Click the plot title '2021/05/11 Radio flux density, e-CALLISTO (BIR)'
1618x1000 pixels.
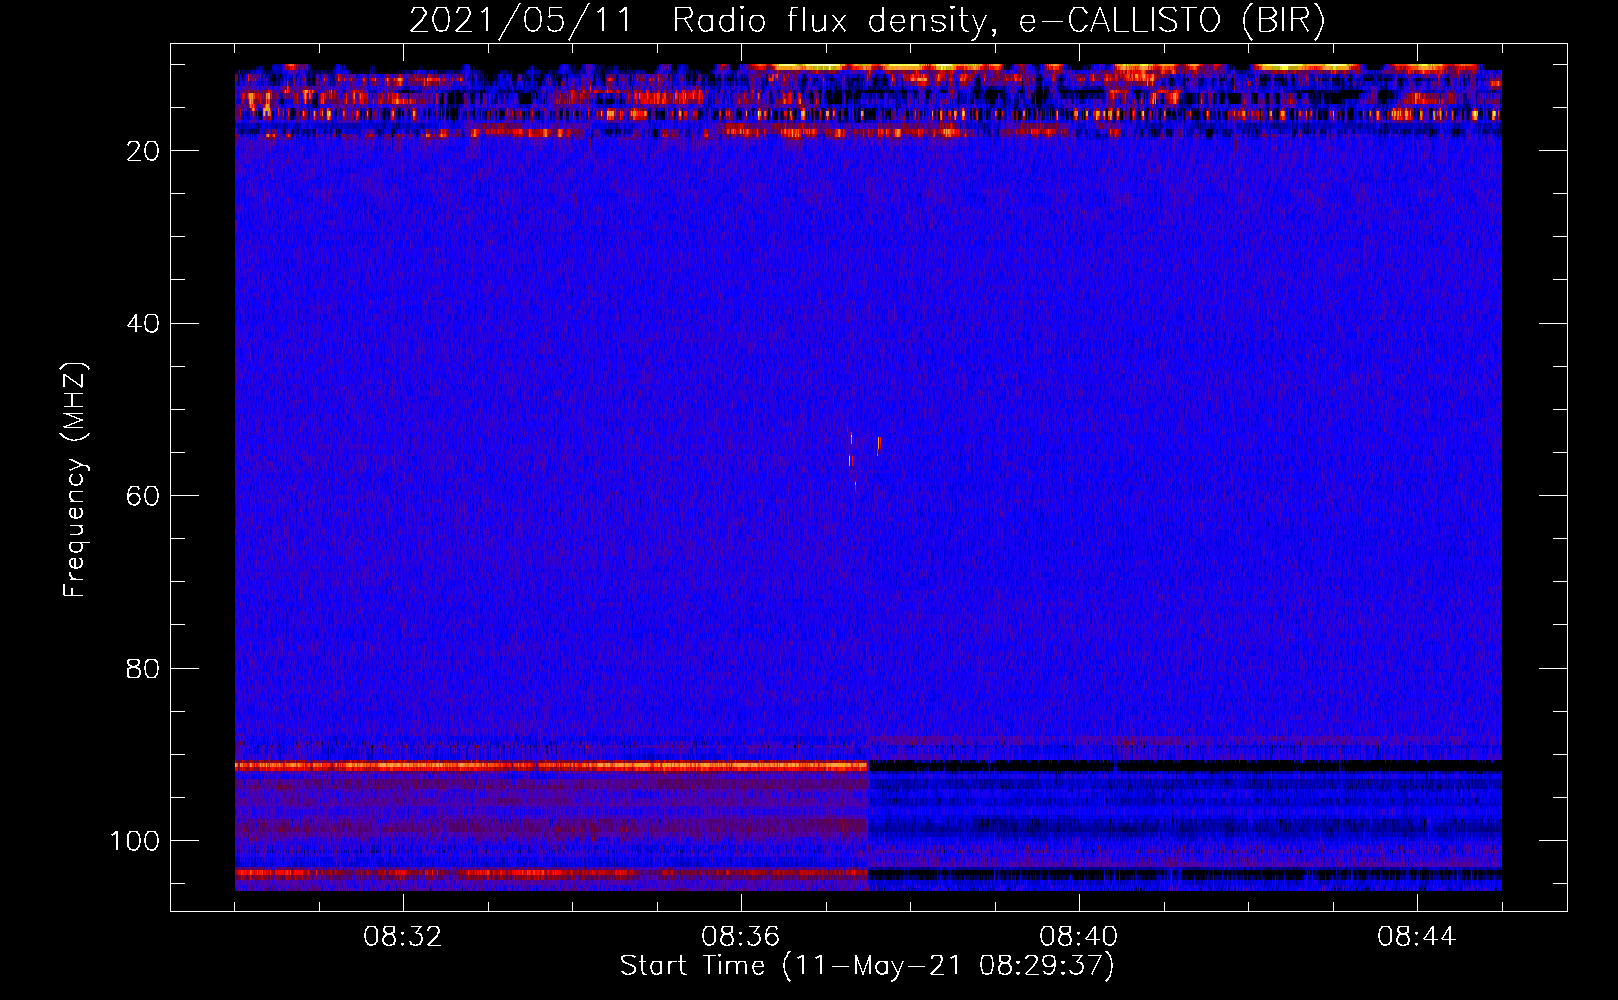[x=867, y=20]
